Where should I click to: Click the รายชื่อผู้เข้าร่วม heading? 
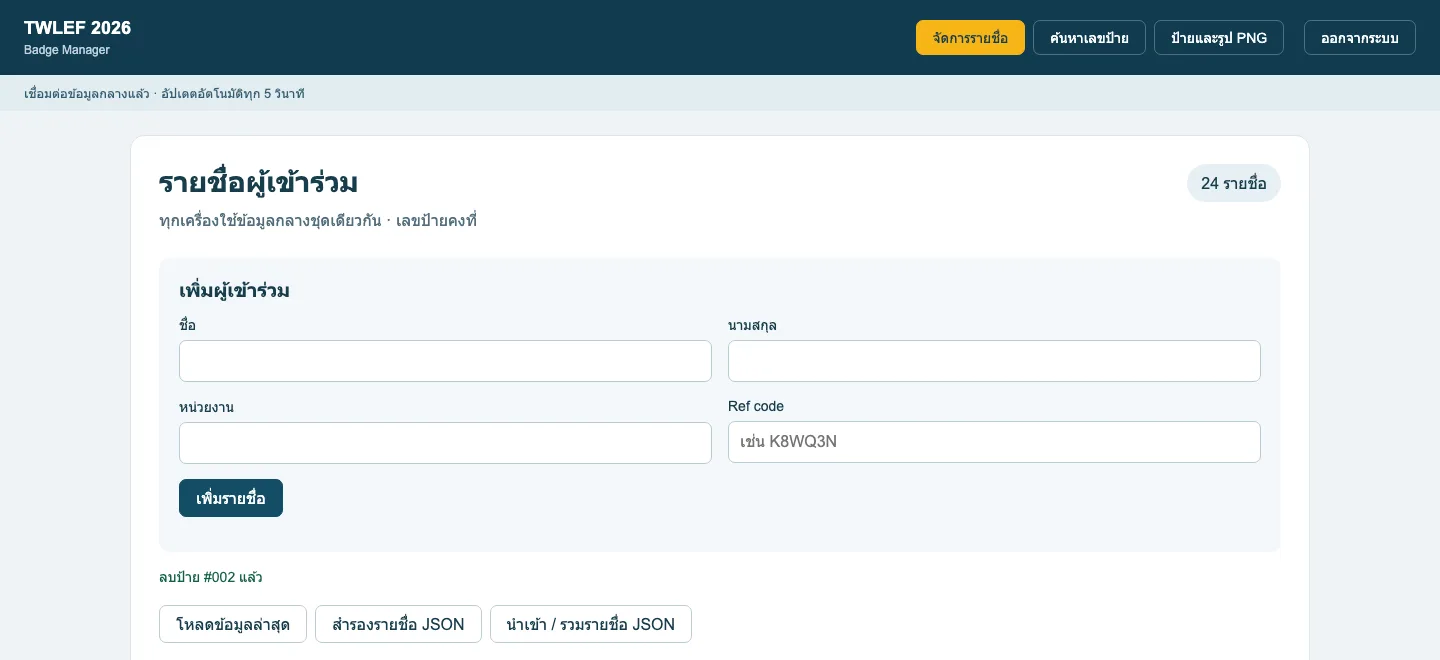258,183
